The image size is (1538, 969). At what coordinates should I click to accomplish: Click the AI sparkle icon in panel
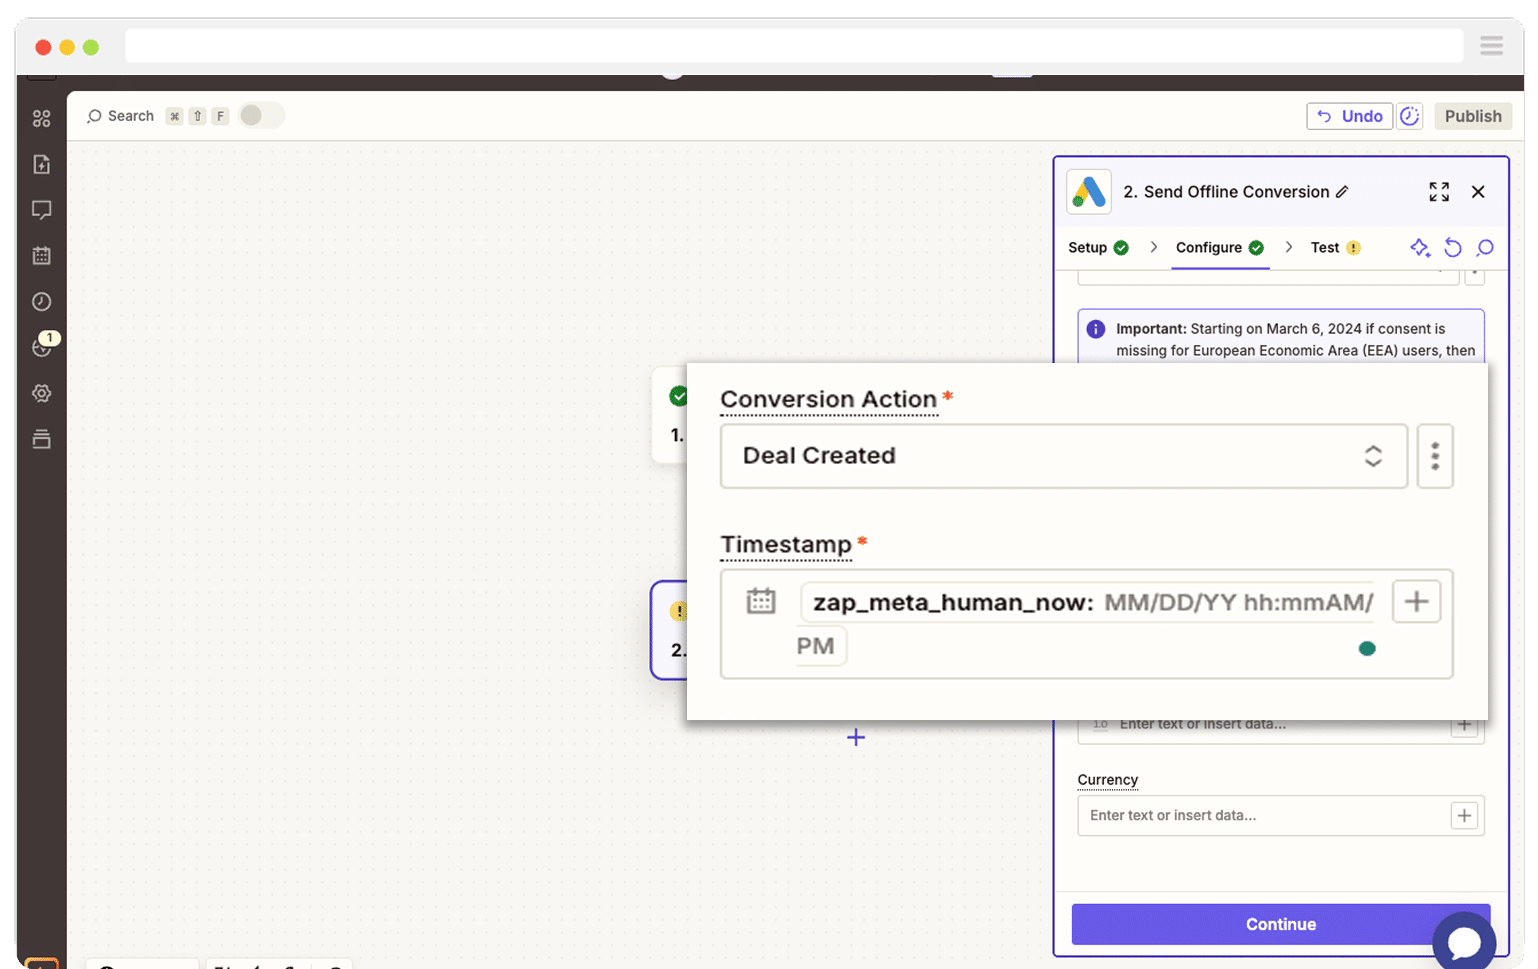pyautogui.click(x=1420, y=248)
